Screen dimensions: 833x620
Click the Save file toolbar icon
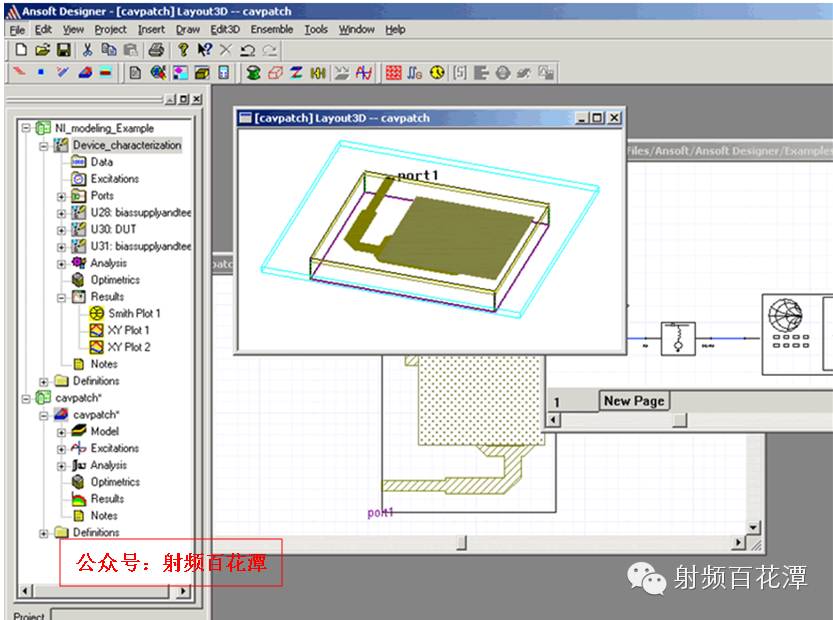[x=63, y=49]
